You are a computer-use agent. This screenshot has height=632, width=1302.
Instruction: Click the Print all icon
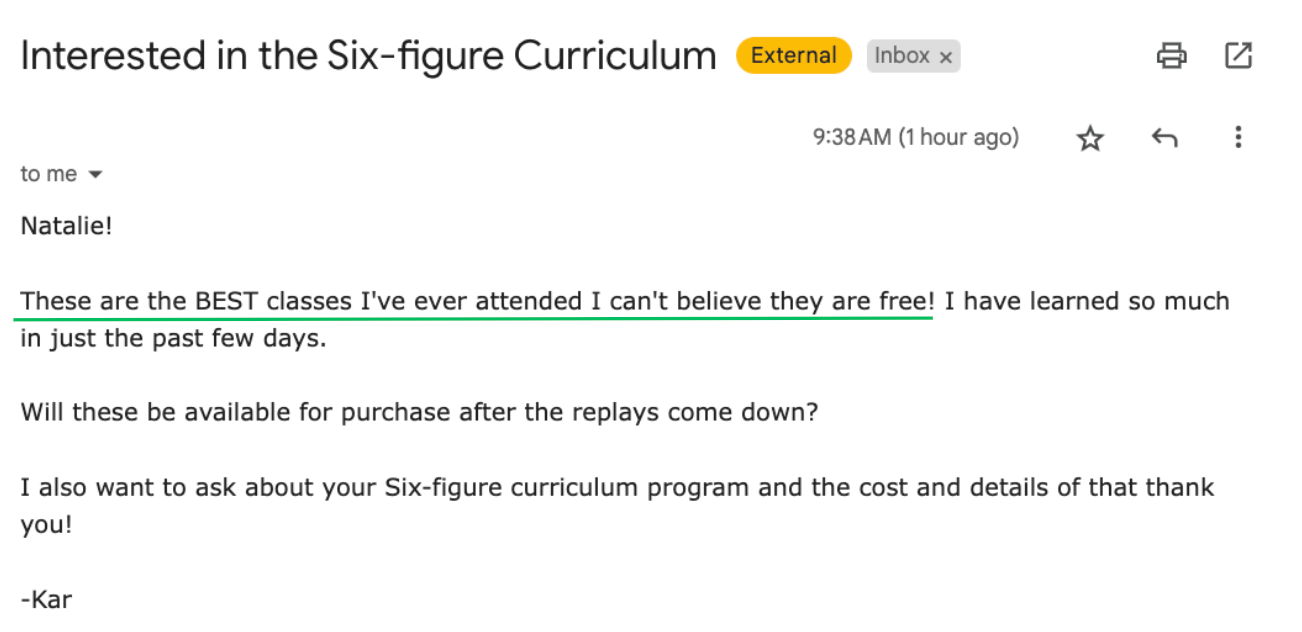1171,56
